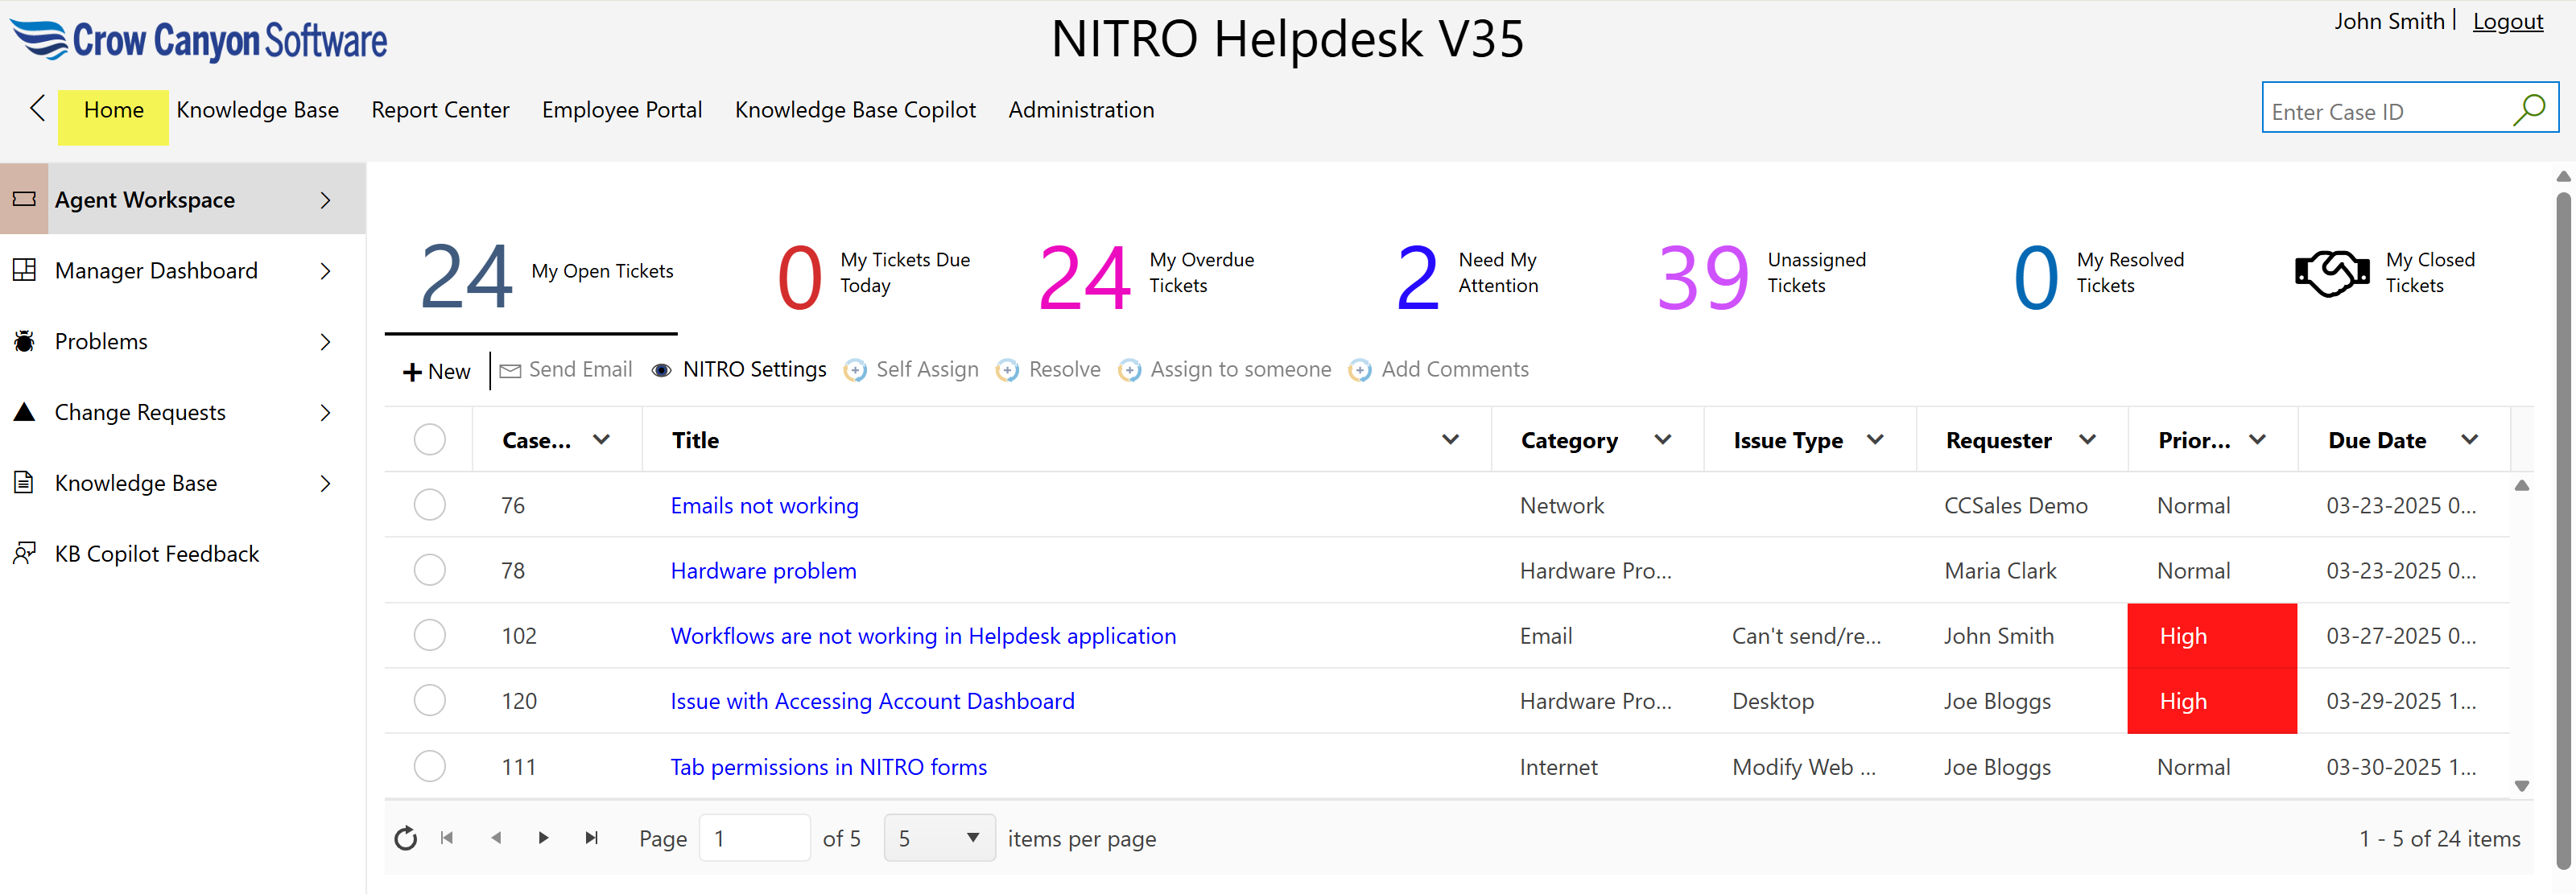Toggle the select-all circle in the table header

point(429,440)
